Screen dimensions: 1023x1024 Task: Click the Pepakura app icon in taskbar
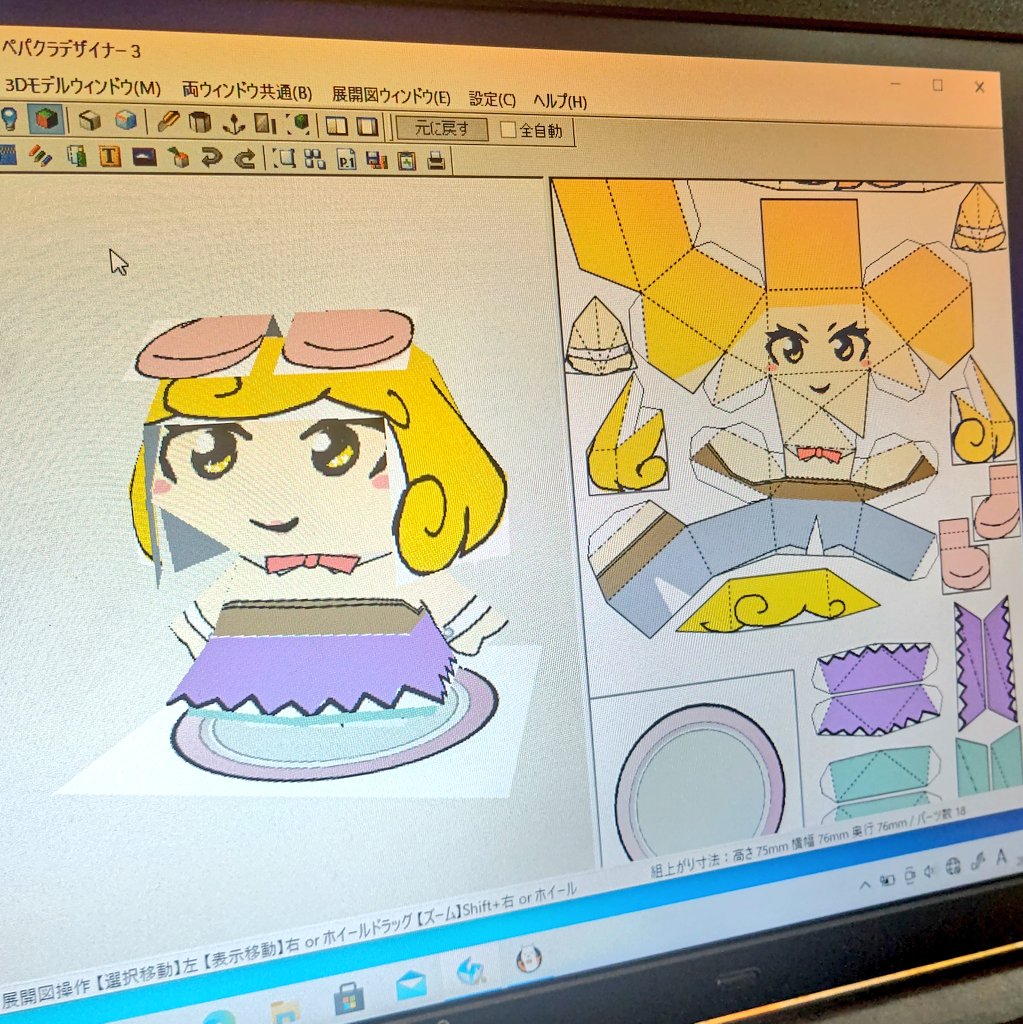click(x=471, y=970)
